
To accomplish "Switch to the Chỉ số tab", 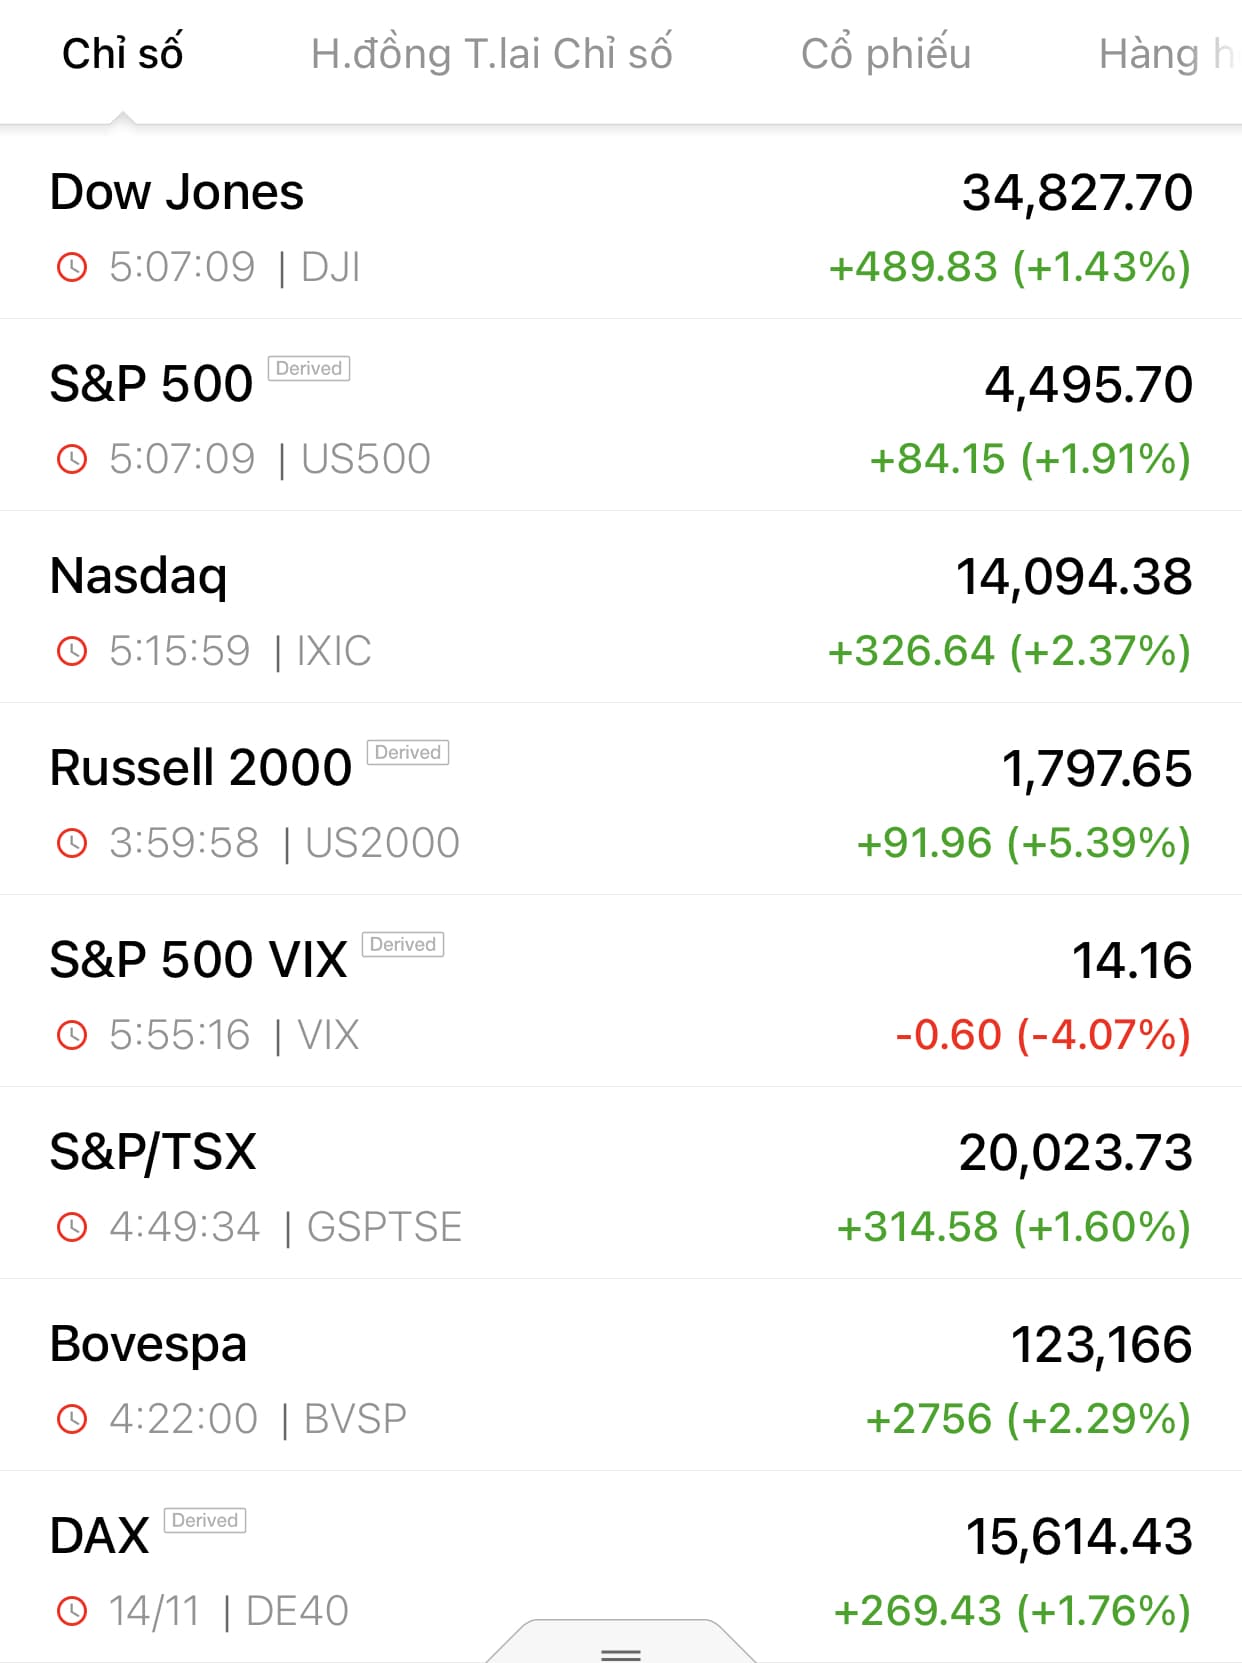I will pyautogui.click(x=122, y=54).
